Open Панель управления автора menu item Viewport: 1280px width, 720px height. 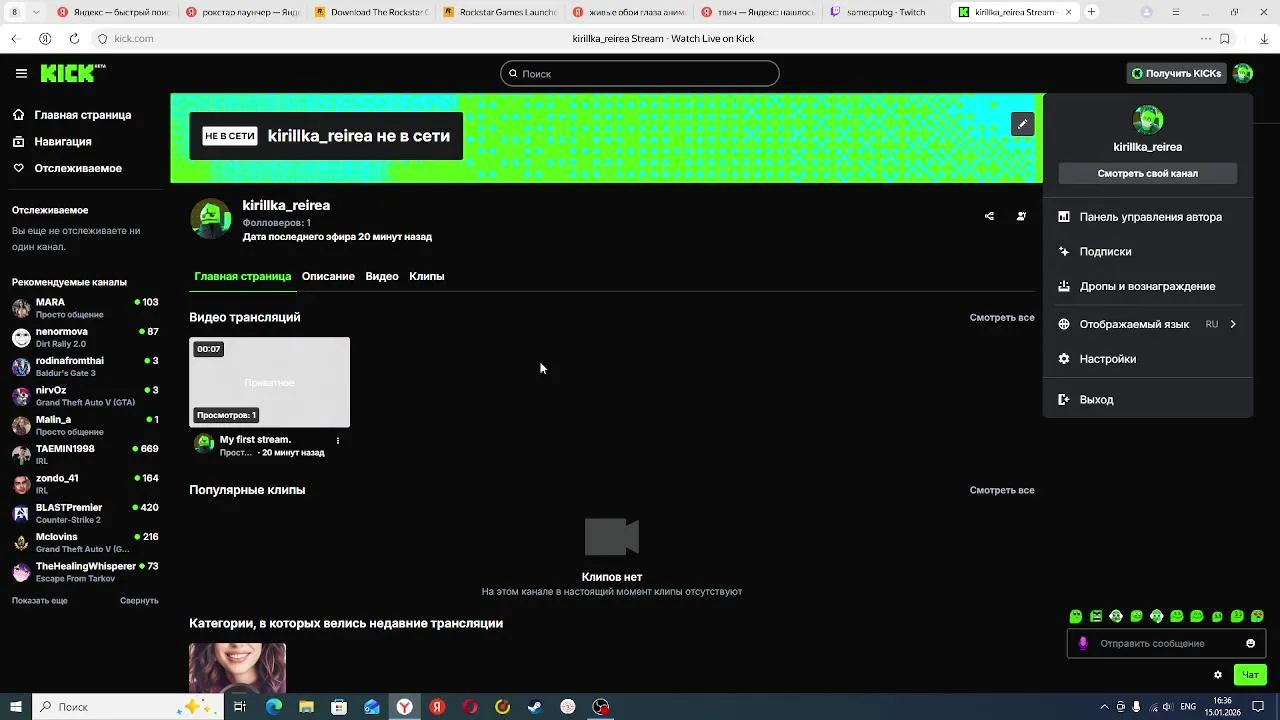click(x=1148, y=216)
